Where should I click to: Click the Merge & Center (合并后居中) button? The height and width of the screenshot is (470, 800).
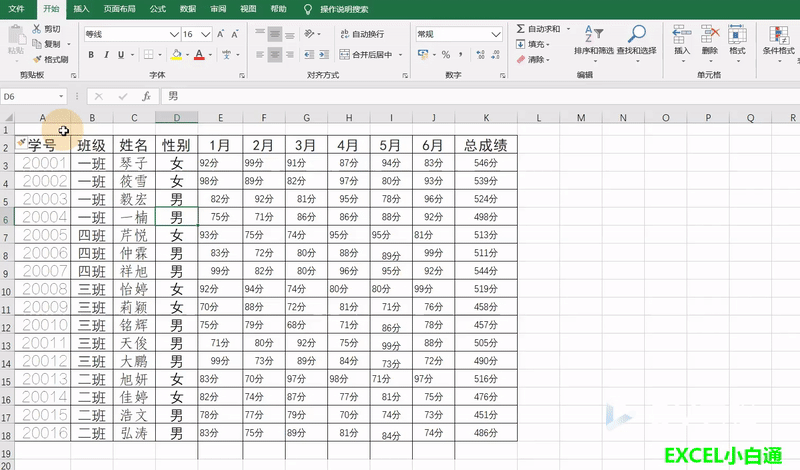point(366,55)
